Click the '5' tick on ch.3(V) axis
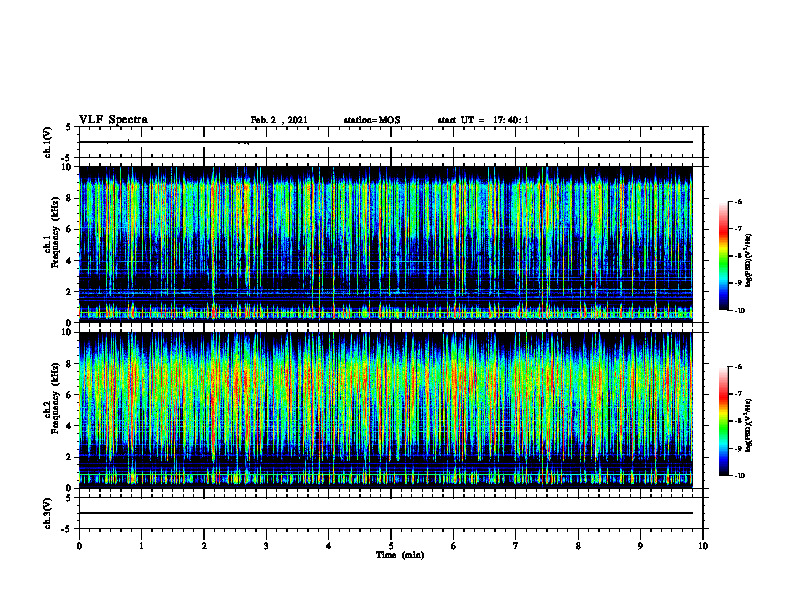The height and width of the screenshot is (612, 792). tap(69, 498)
